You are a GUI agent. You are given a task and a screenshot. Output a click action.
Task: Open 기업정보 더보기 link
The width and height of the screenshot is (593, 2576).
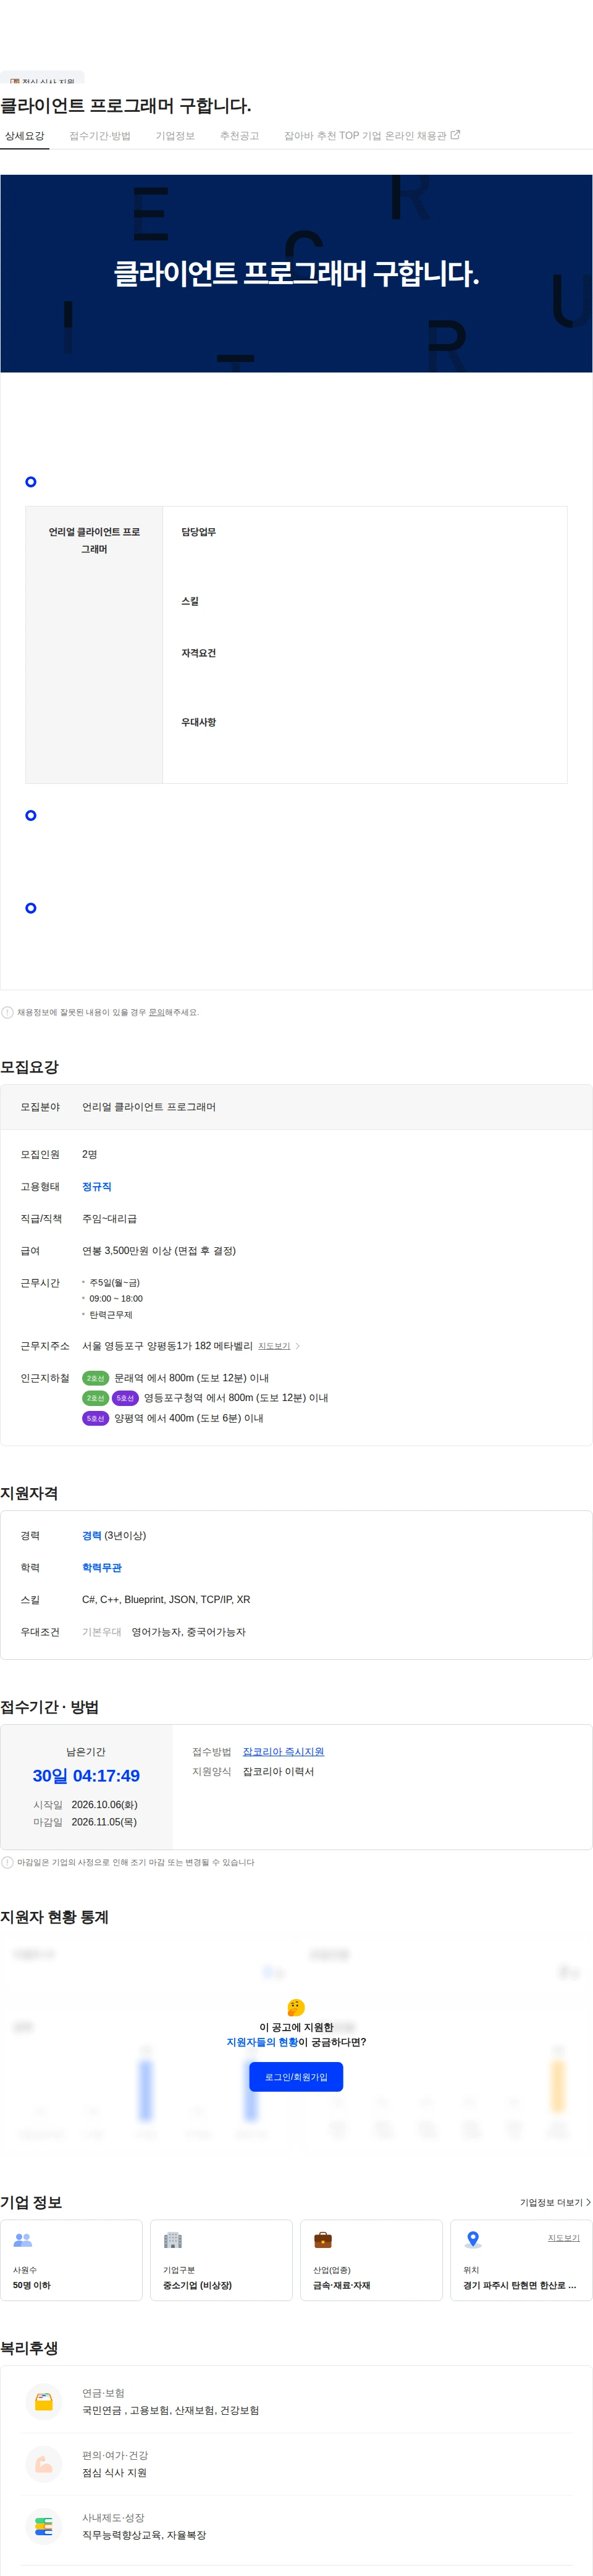coord(555,2202)
